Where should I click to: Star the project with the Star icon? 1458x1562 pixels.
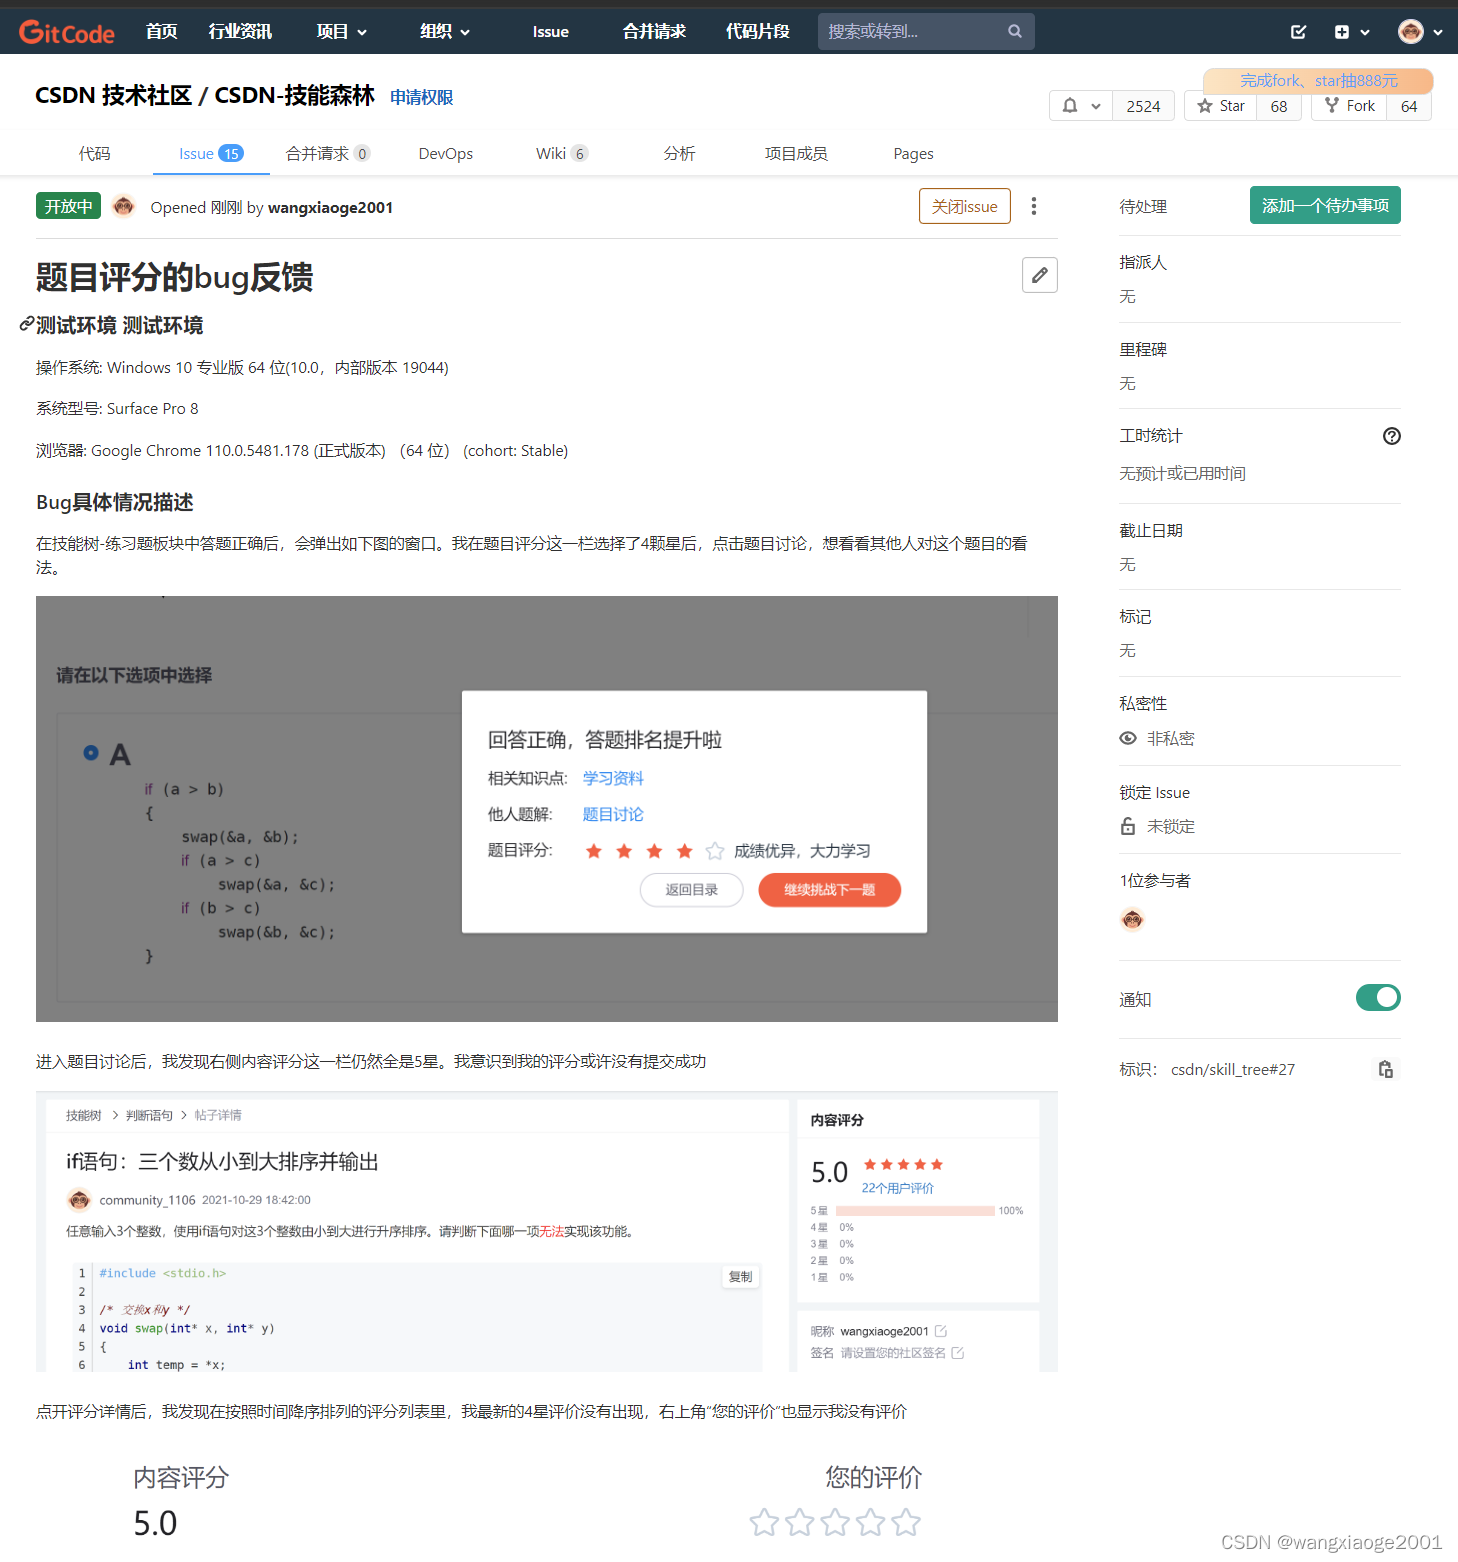click(1205, 106)
